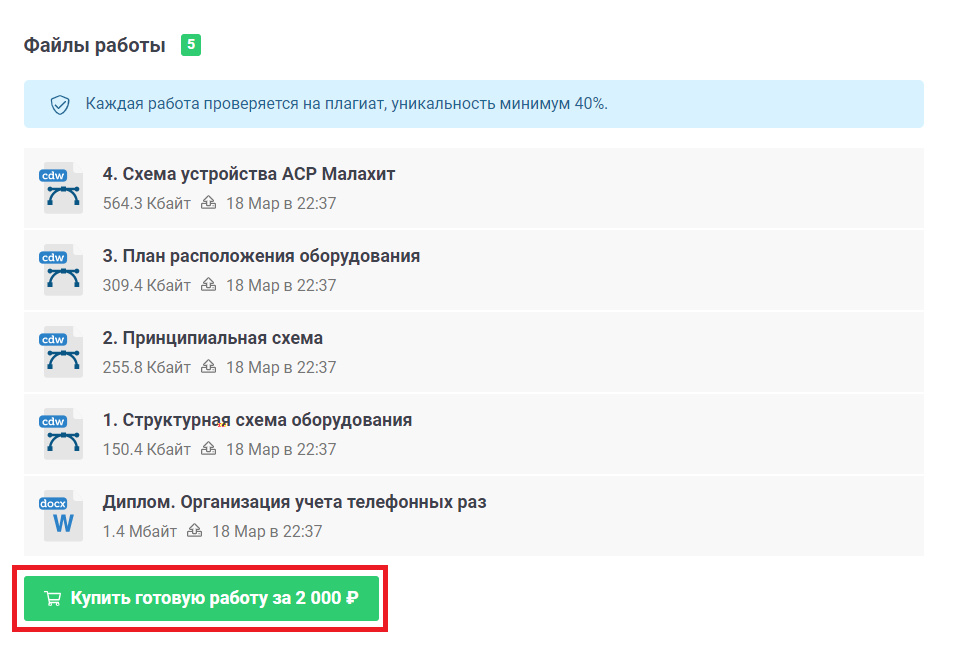The height and width of the screenshot is (651, 954).
Task: Select the cdw icon beside План расположения оборудования
Action: coord(63,270)
